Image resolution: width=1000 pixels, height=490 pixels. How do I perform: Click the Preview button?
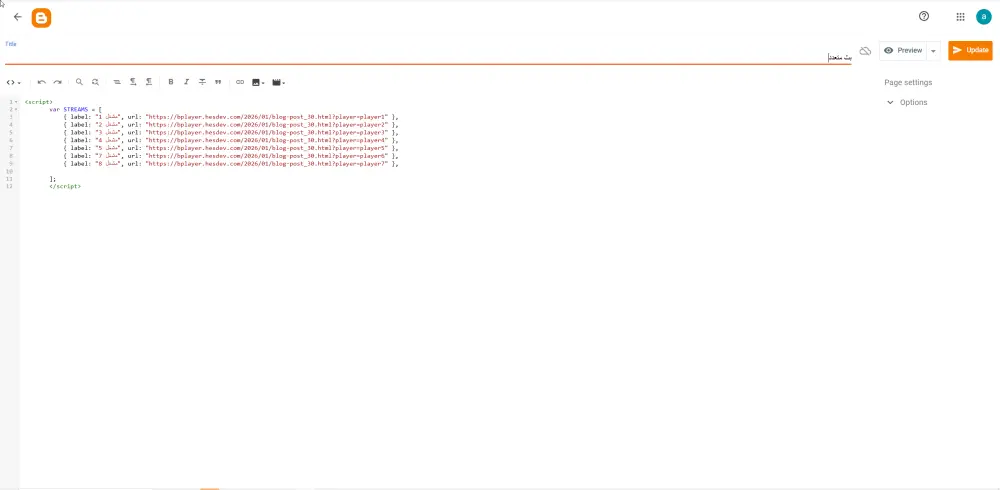(903, 50)
